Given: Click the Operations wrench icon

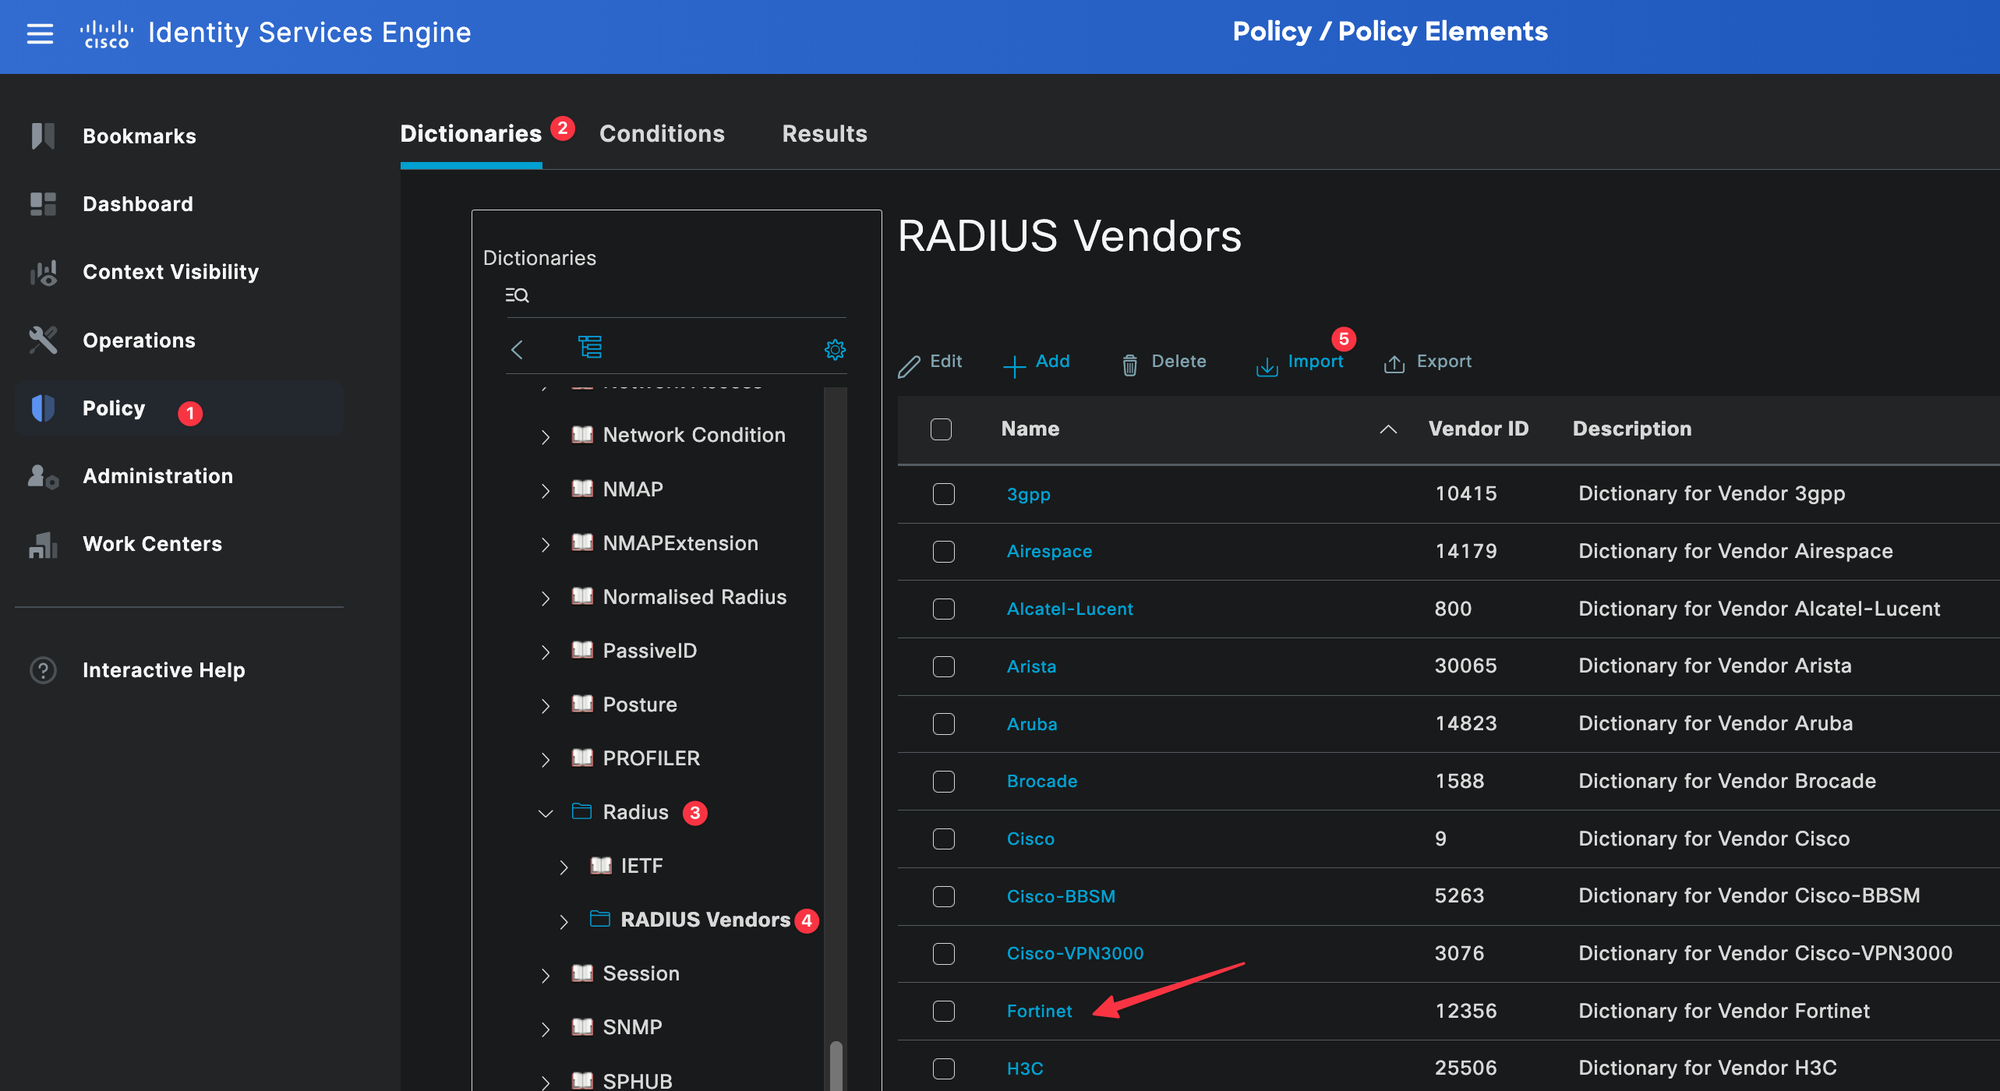Looking at the screenshot, I should [43, 340].
